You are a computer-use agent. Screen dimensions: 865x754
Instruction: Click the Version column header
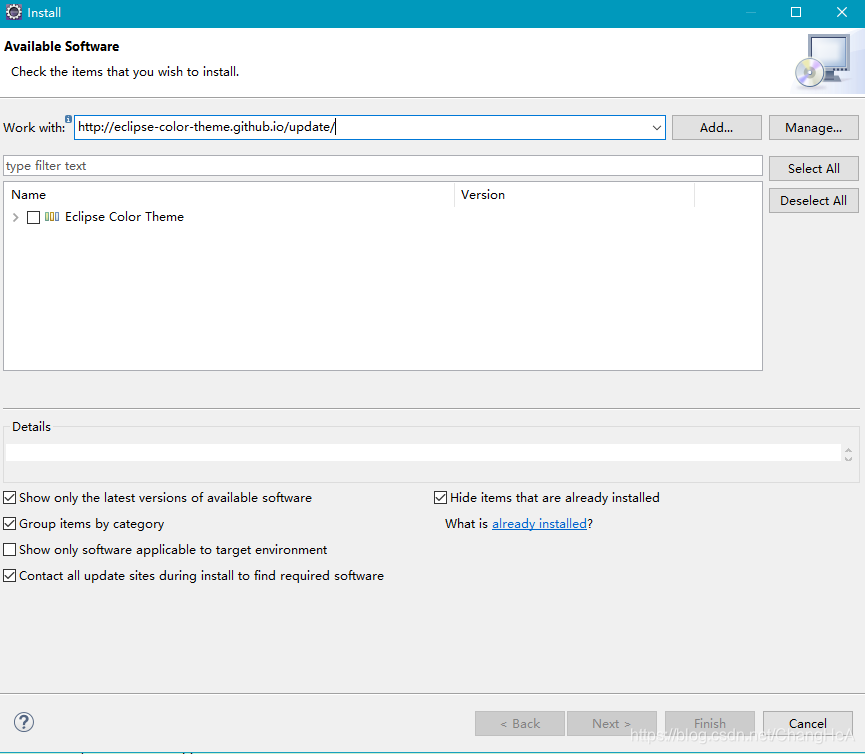574,195
